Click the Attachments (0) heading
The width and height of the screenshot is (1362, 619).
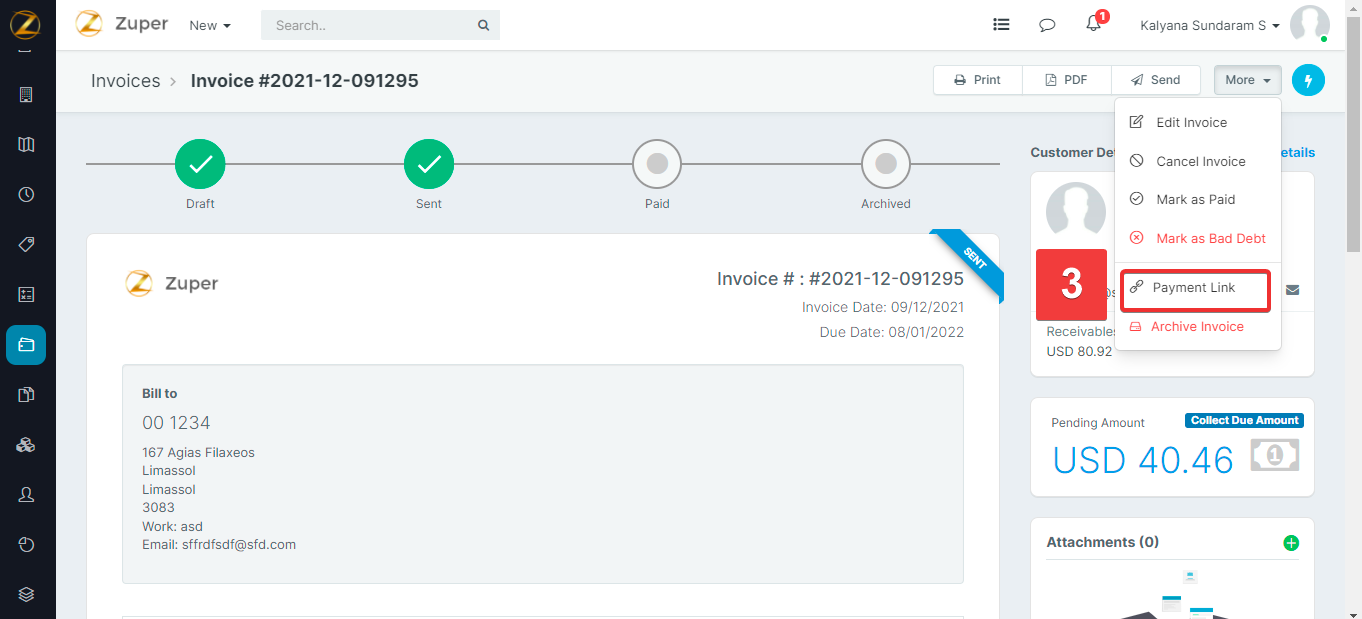coord(1103,542)
